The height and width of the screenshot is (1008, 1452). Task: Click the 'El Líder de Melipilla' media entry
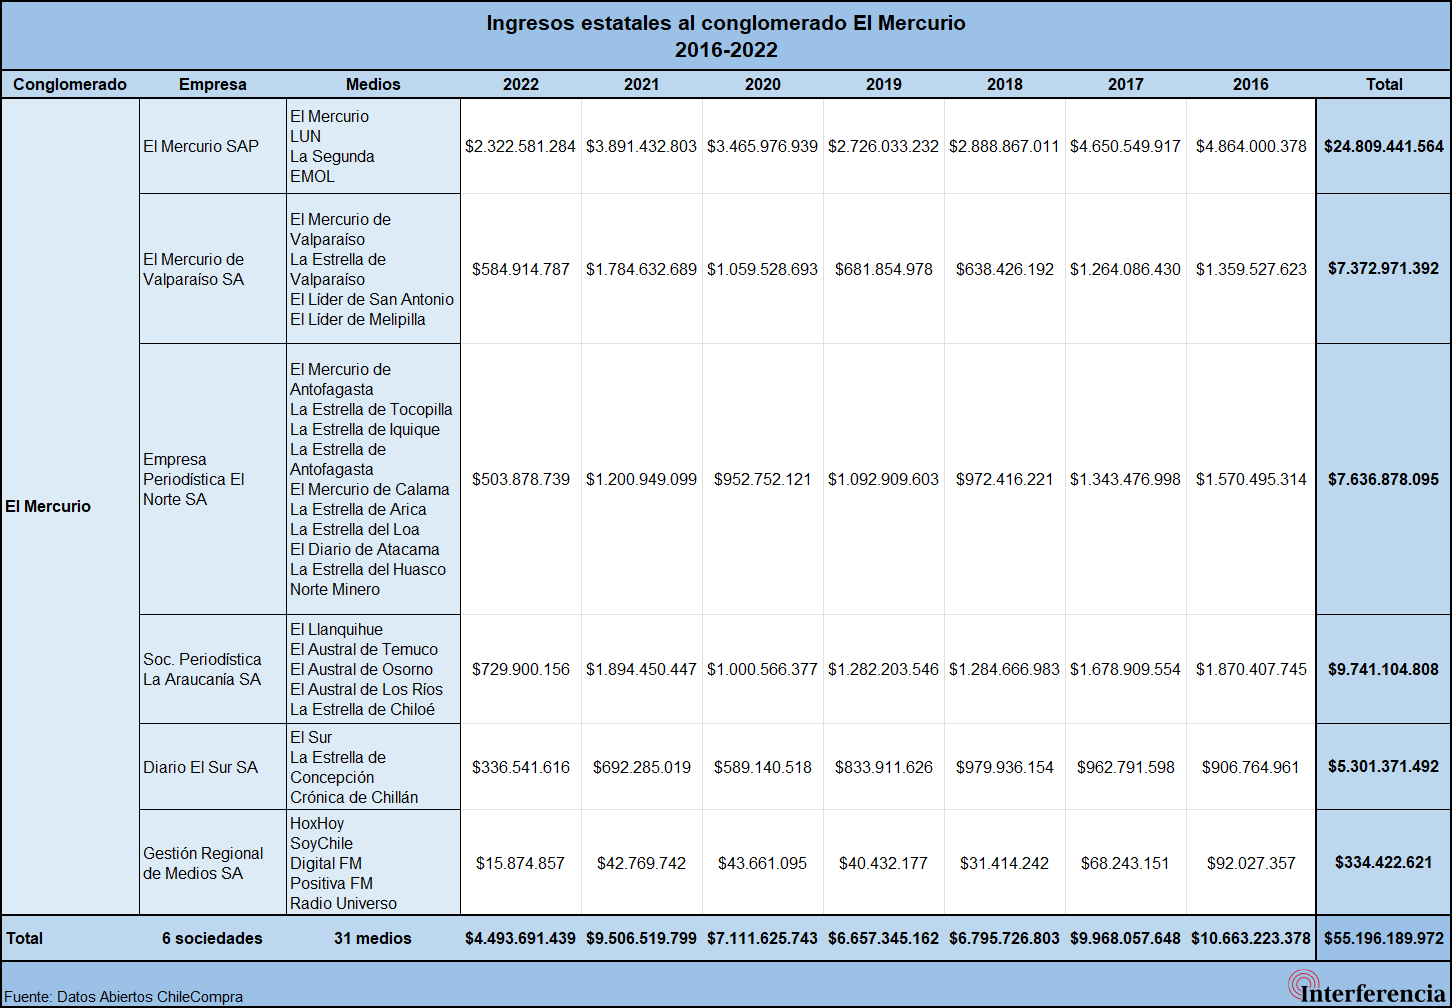click(358, 319)
